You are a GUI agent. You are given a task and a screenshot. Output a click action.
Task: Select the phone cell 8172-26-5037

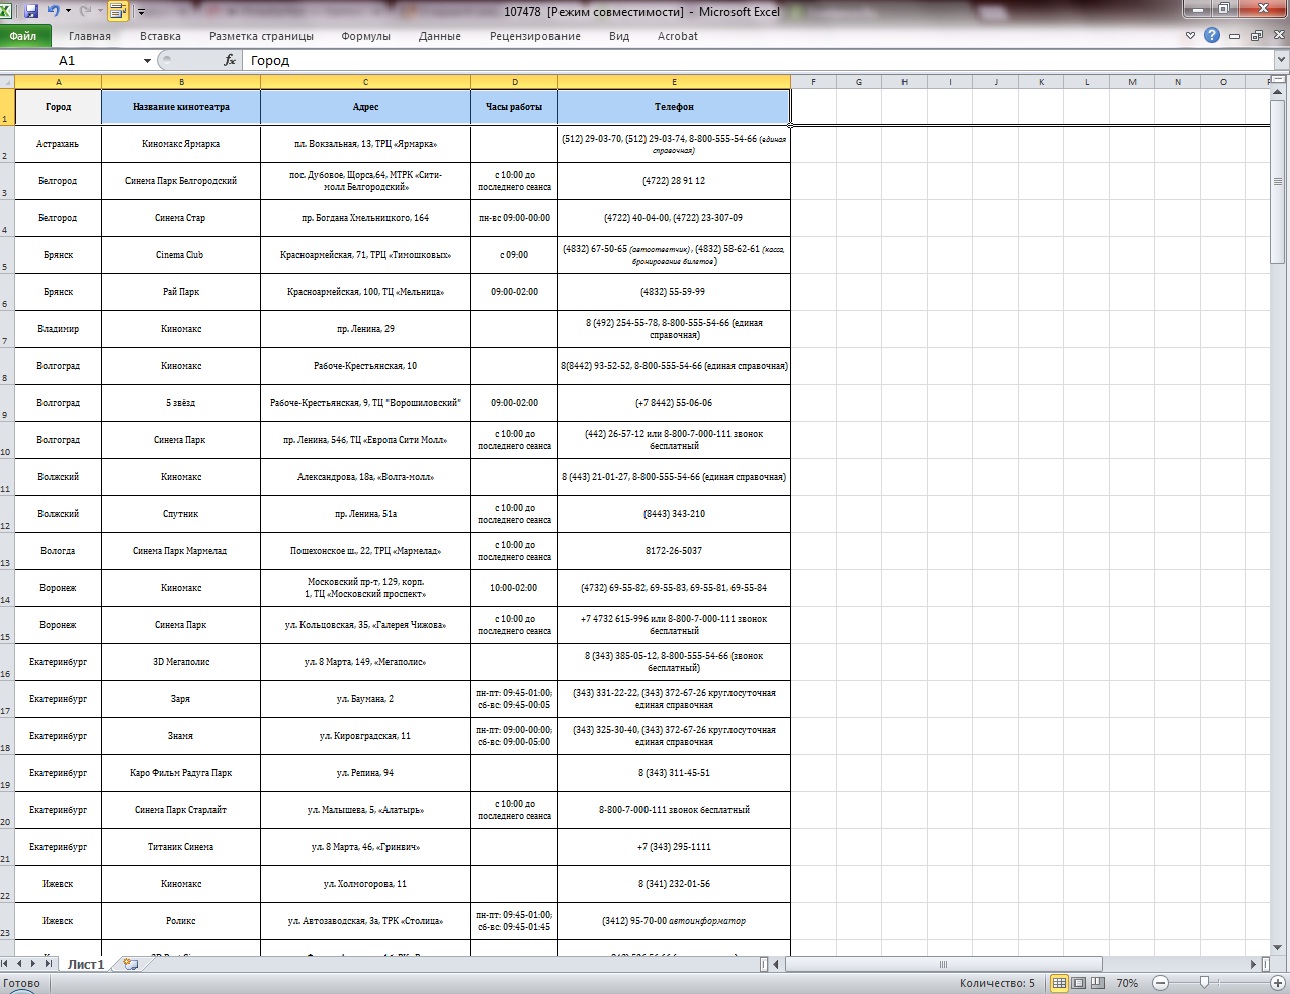pyautogui.click(x=674, y=551)
